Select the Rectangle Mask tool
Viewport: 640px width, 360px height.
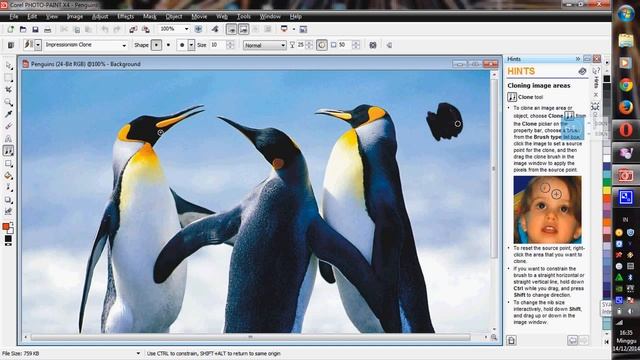pos(9,78)
